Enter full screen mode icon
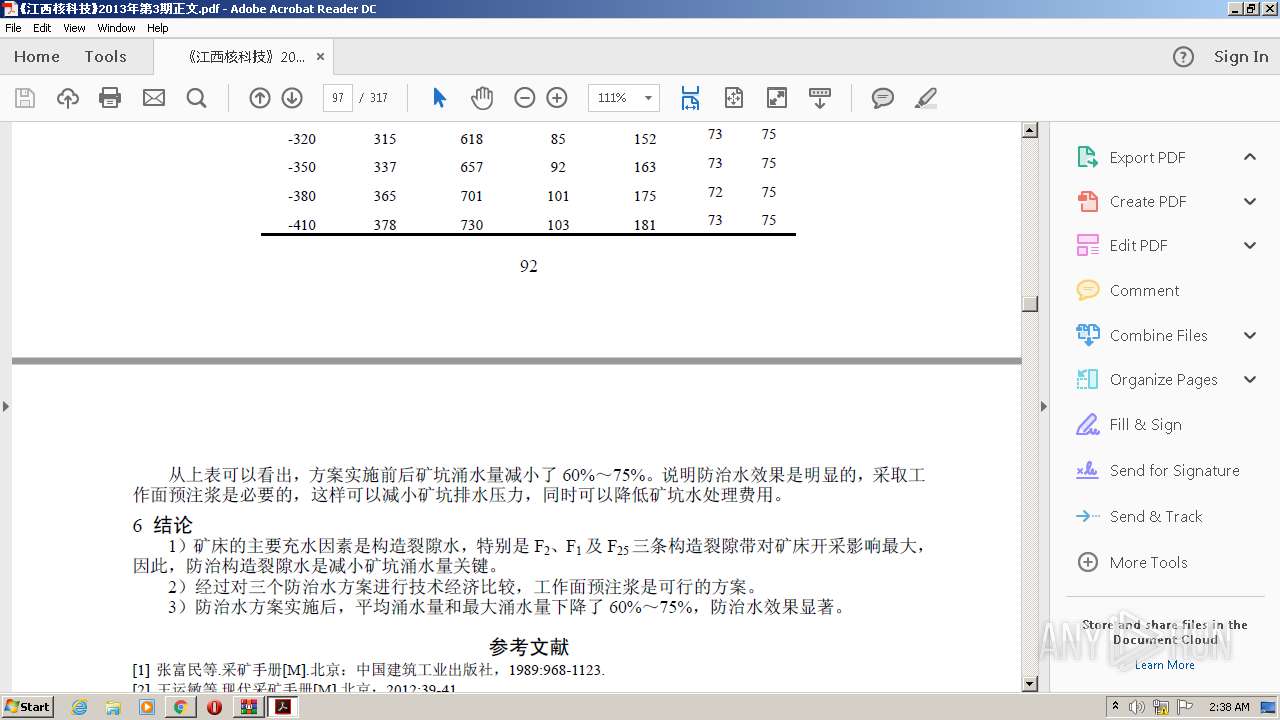 776,98
